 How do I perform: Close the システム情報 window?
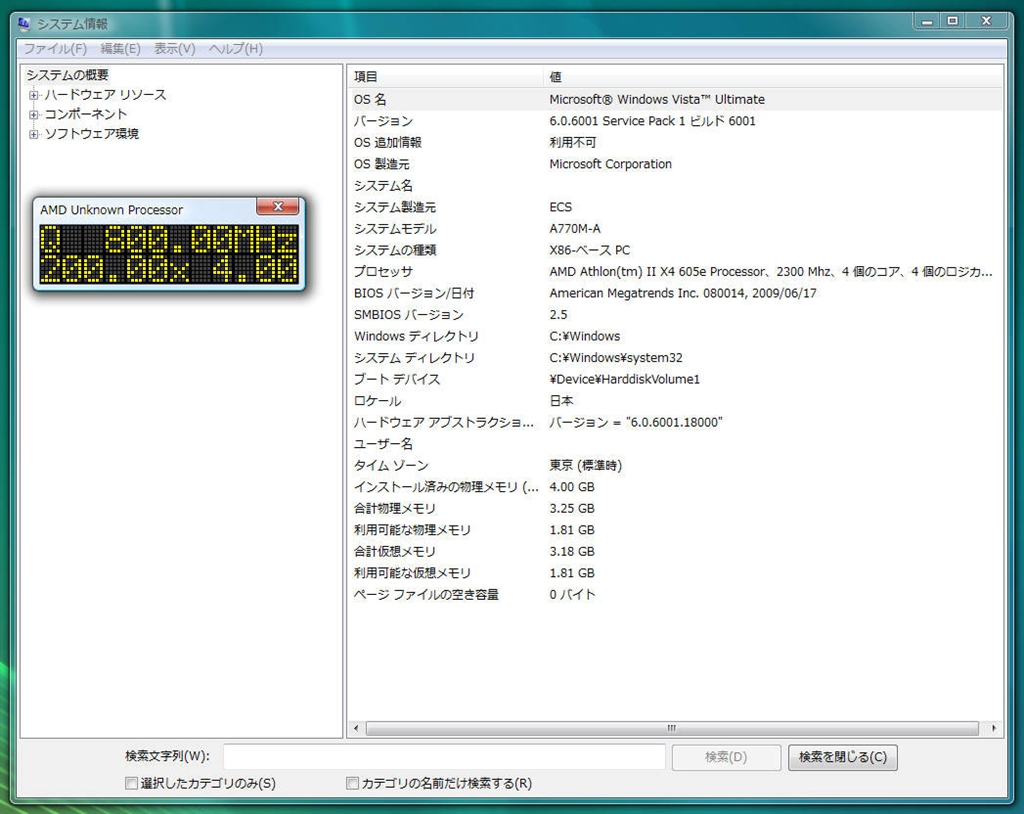click(x=987, y=22)
